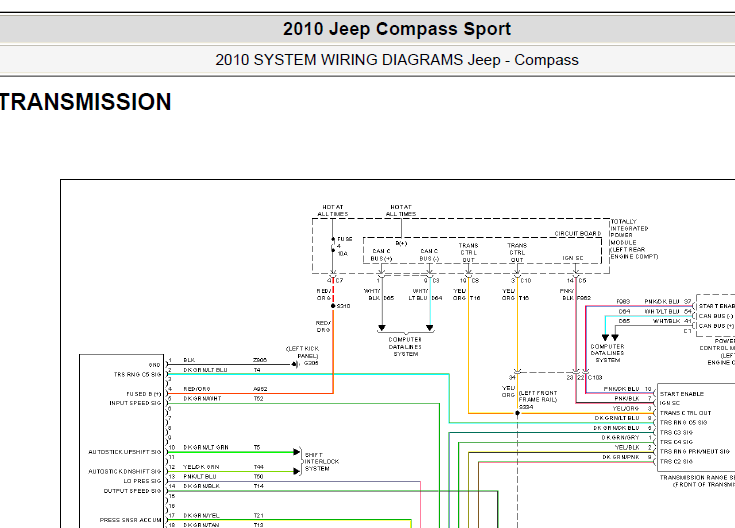Click '2010 SYSTEM WIRING DIAGRAMS Jeep - Compass' subtitle
Viewport: 735px width, 528px height.
pos(397,60)
